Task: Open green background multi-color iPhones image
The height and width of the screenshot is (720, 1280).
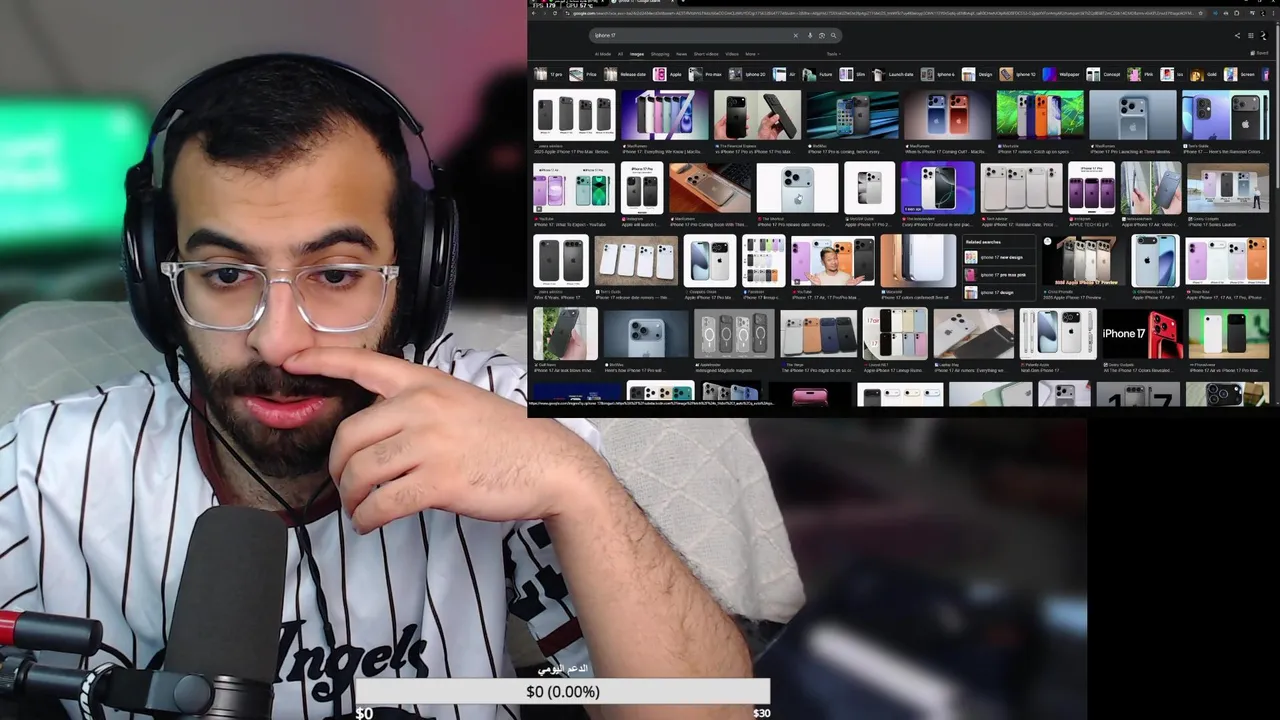Action: click(1040, 115)
